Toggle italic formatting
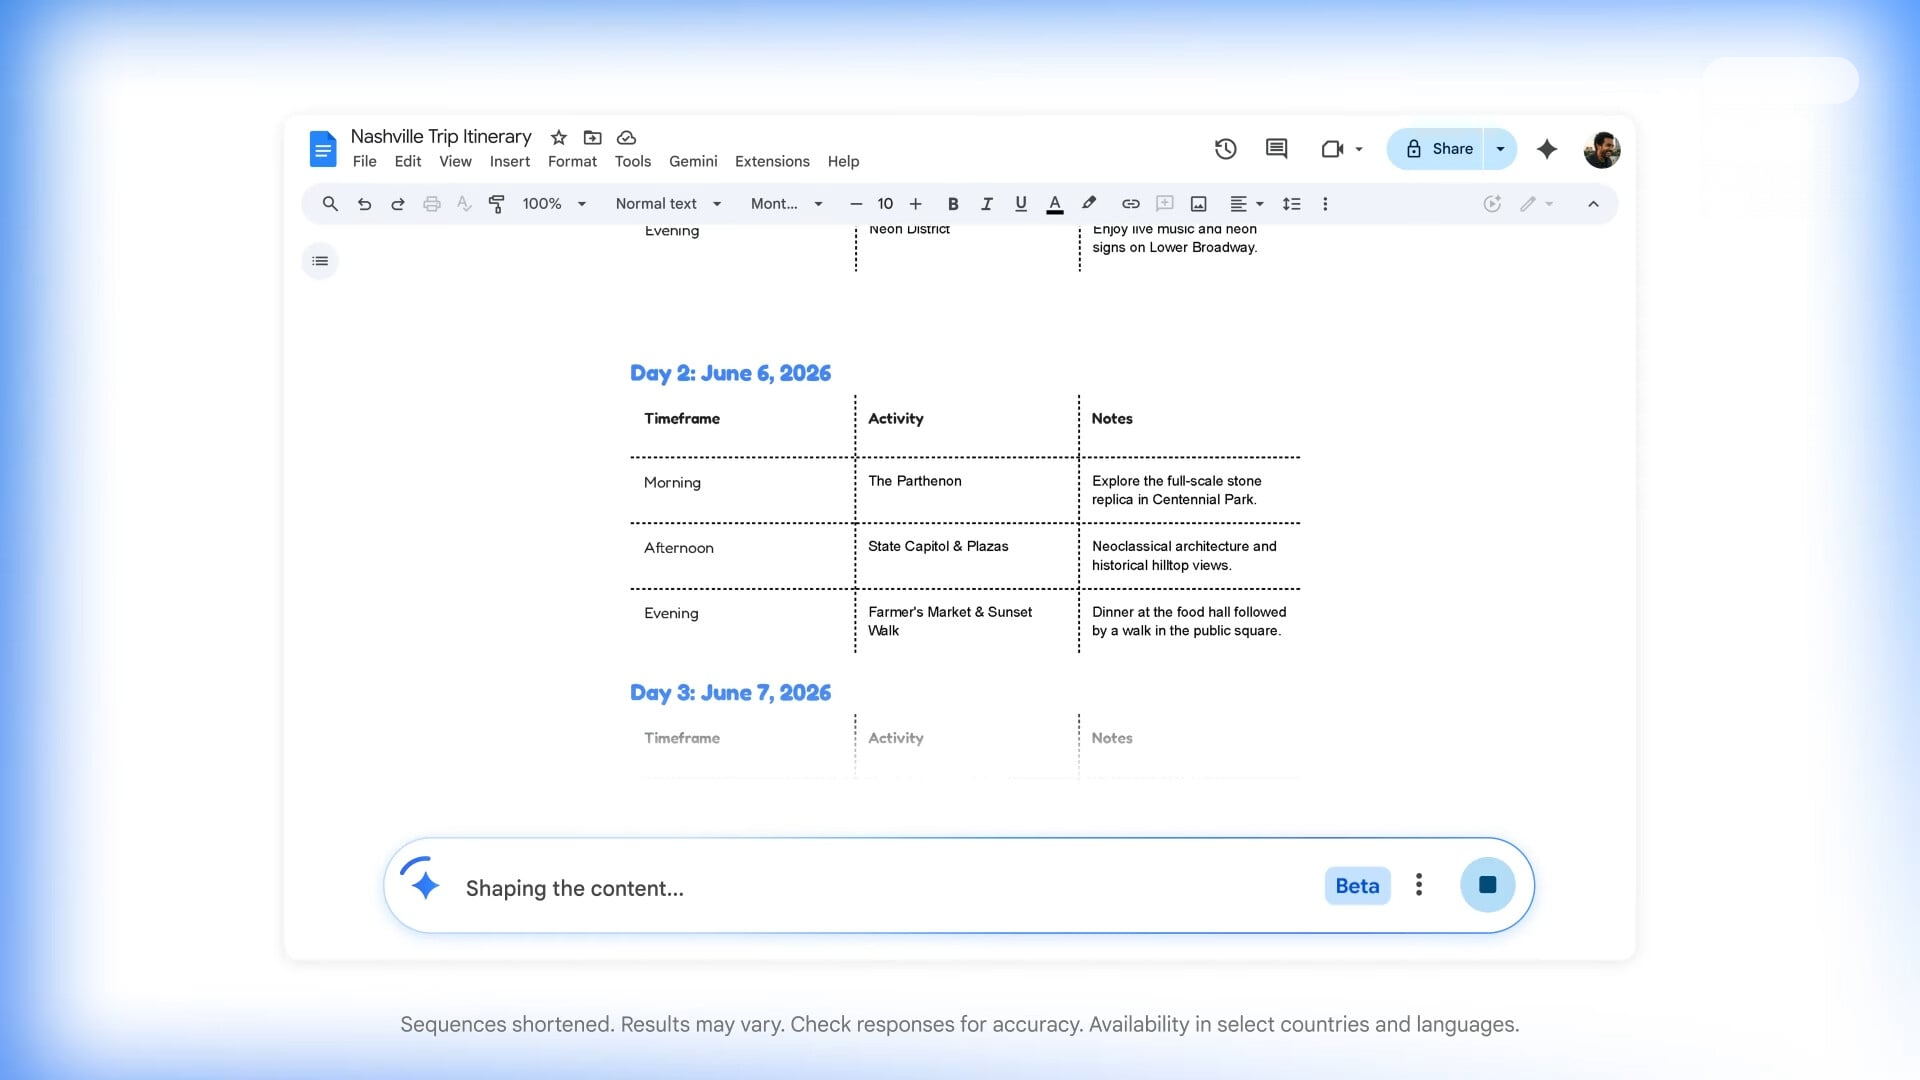 [x=987, y=204]
